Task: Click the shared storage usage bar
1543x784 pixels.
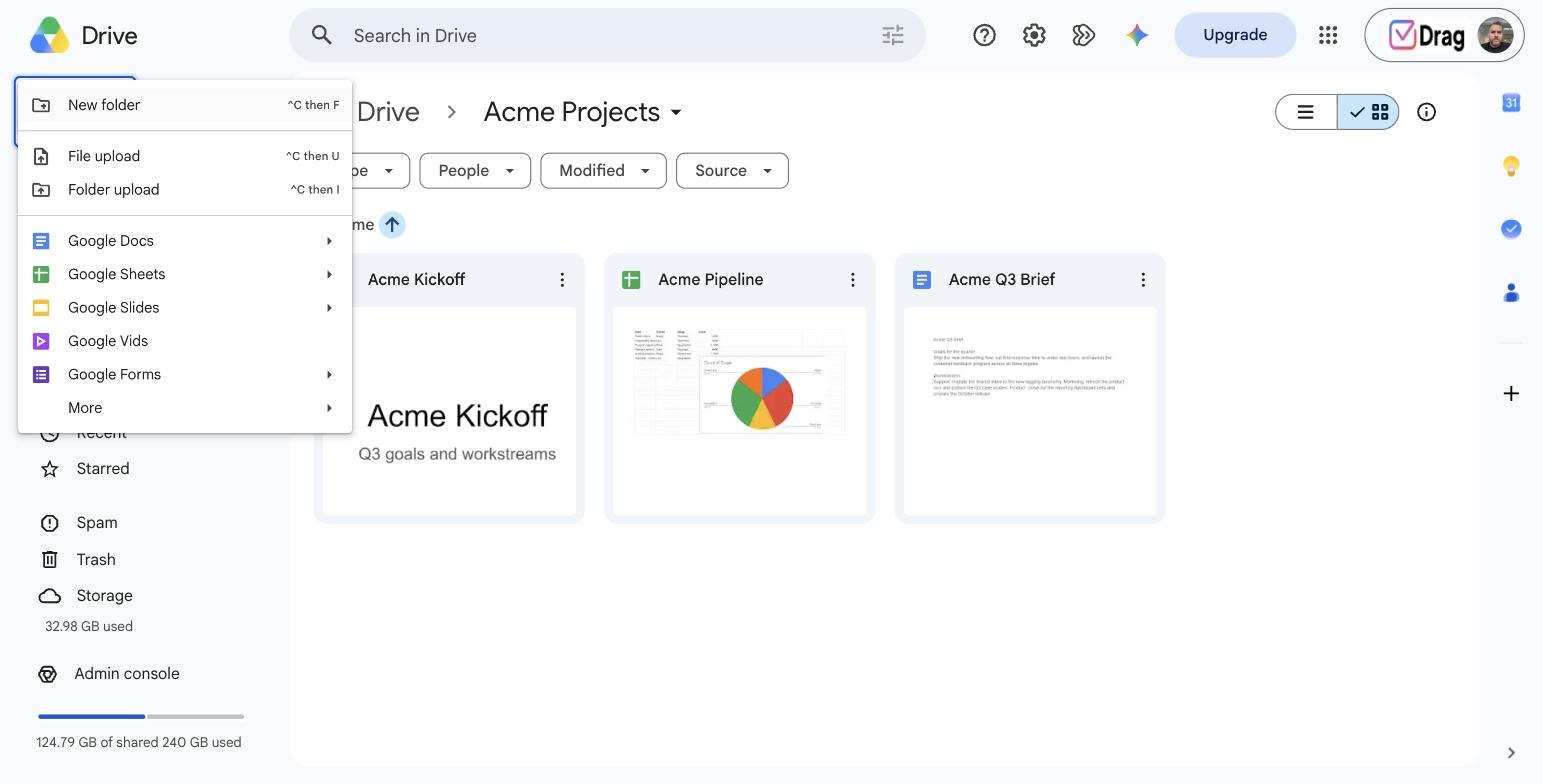Action: click(x=141, y=717)
